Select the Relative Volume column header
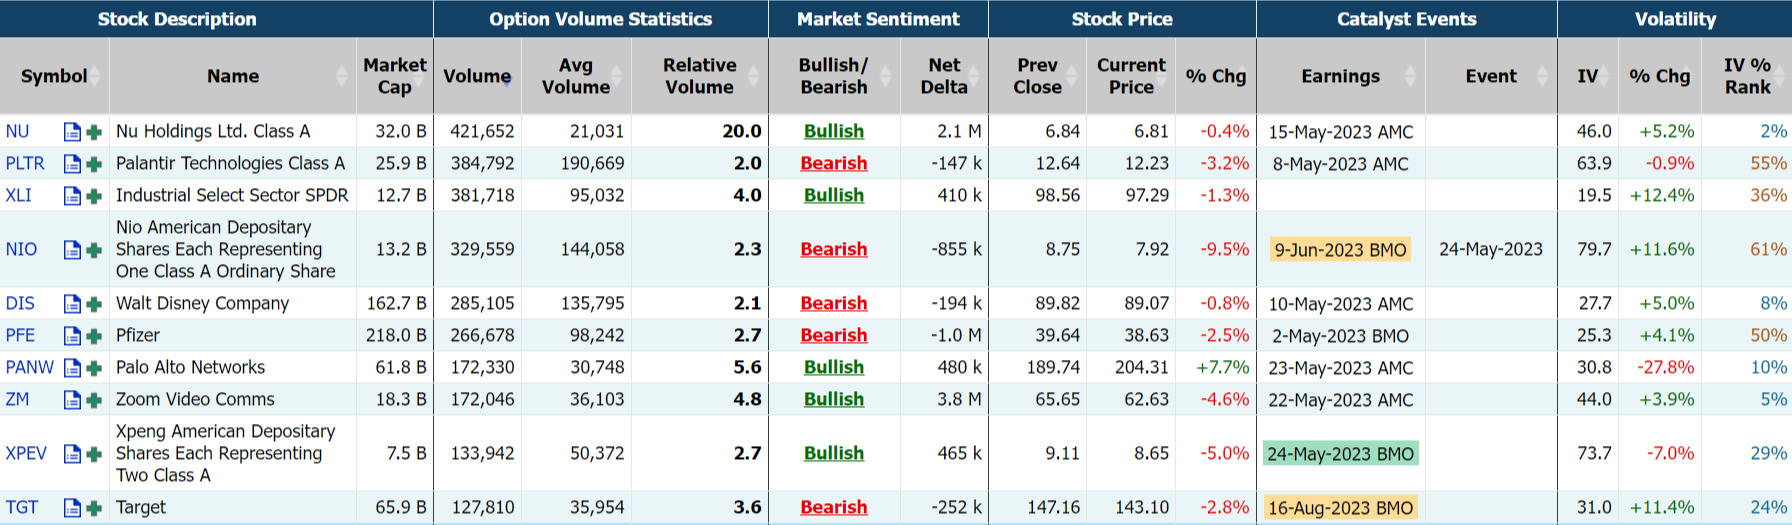 tap(699, 76)
